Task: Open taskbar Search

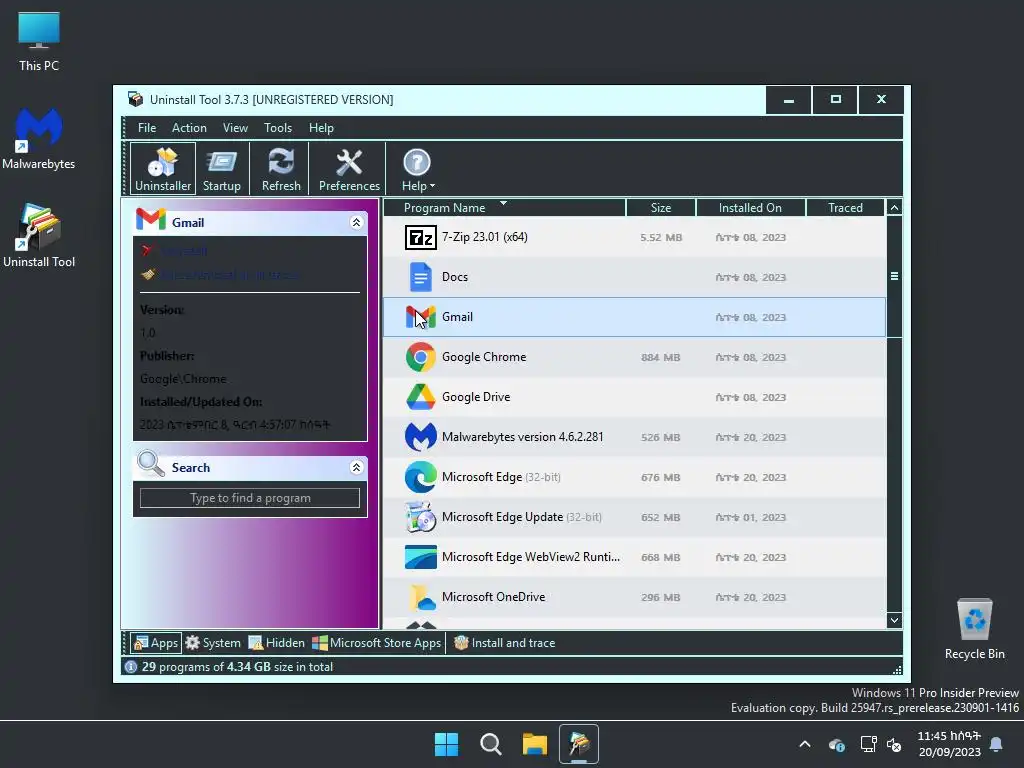Action: click(490, 744)
